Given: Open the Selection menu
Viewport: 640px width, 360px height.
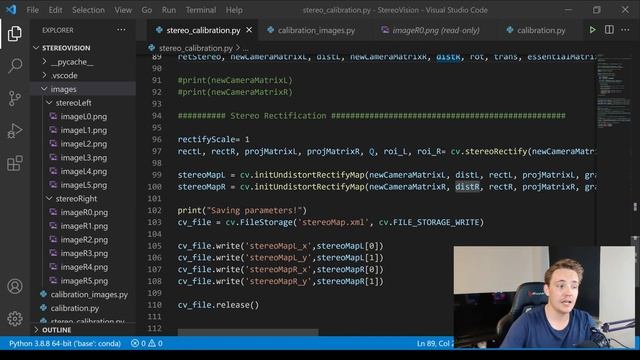Looking at the screenshot, I should tap(88, 10).
